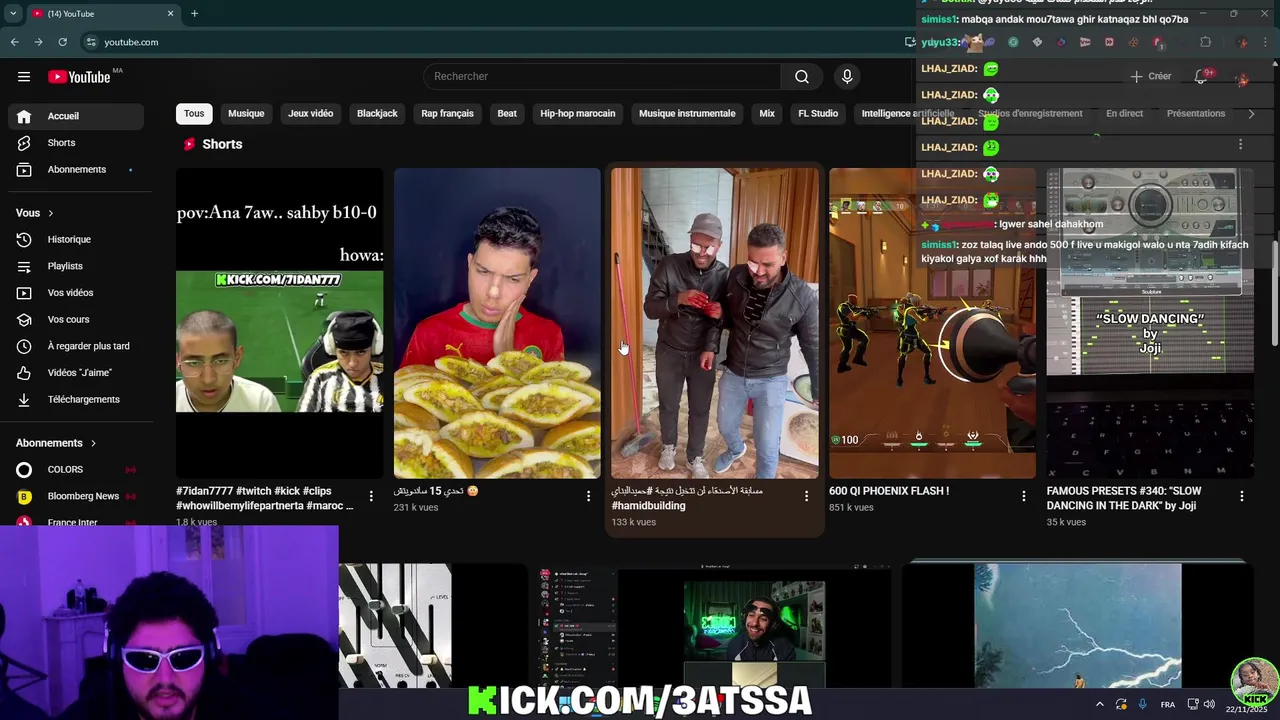Click the browser back arrow
The width and height of the screenshot is (1280, 720).
14,42
